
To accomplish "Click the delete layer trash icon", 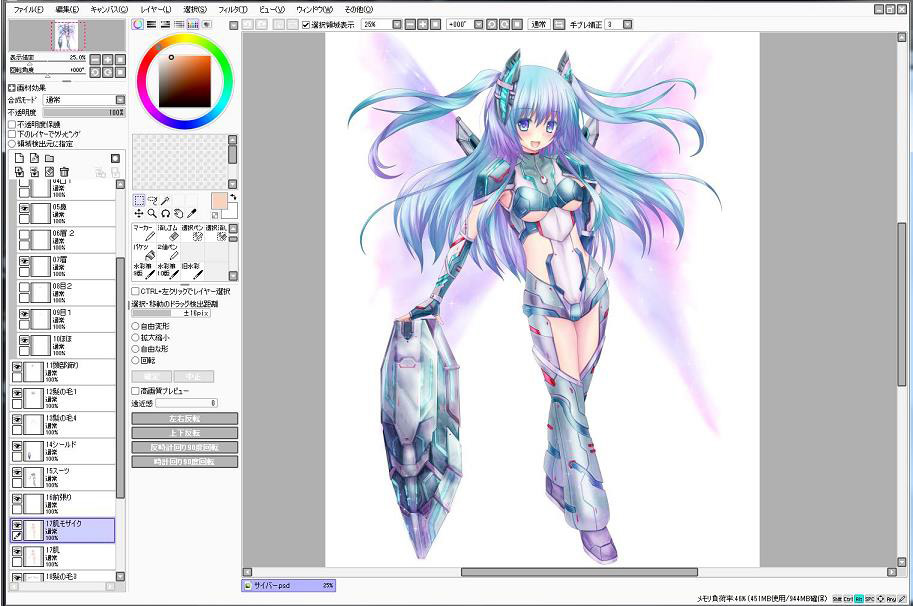I will (64, 172).
